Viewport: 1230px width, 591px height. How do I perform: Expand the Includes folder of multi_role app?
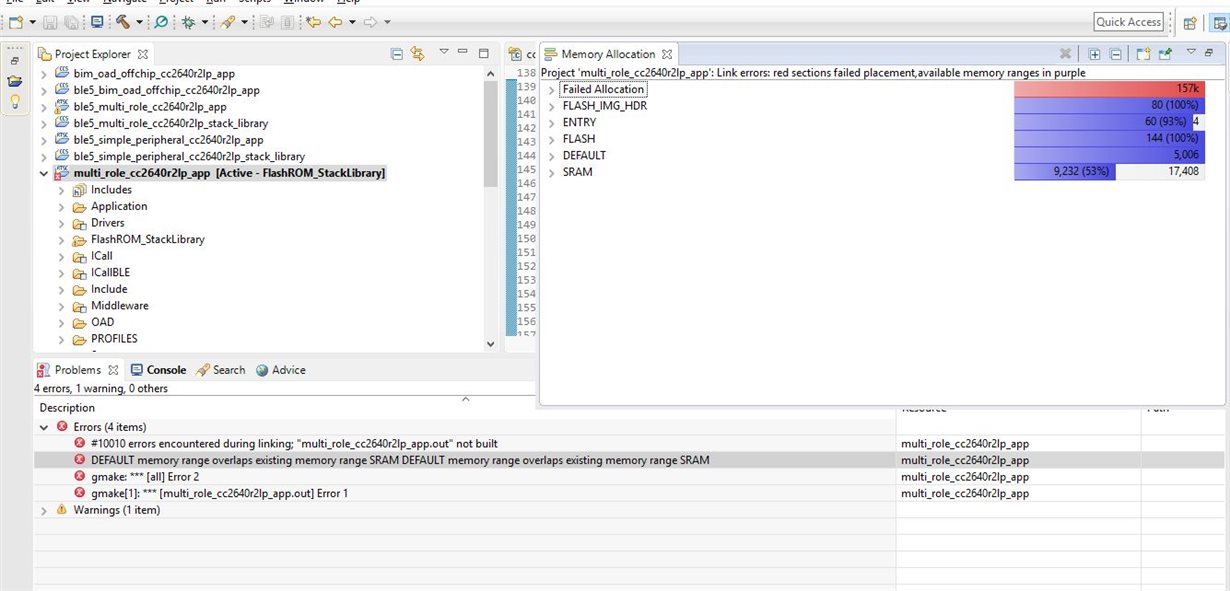(62, 189)
